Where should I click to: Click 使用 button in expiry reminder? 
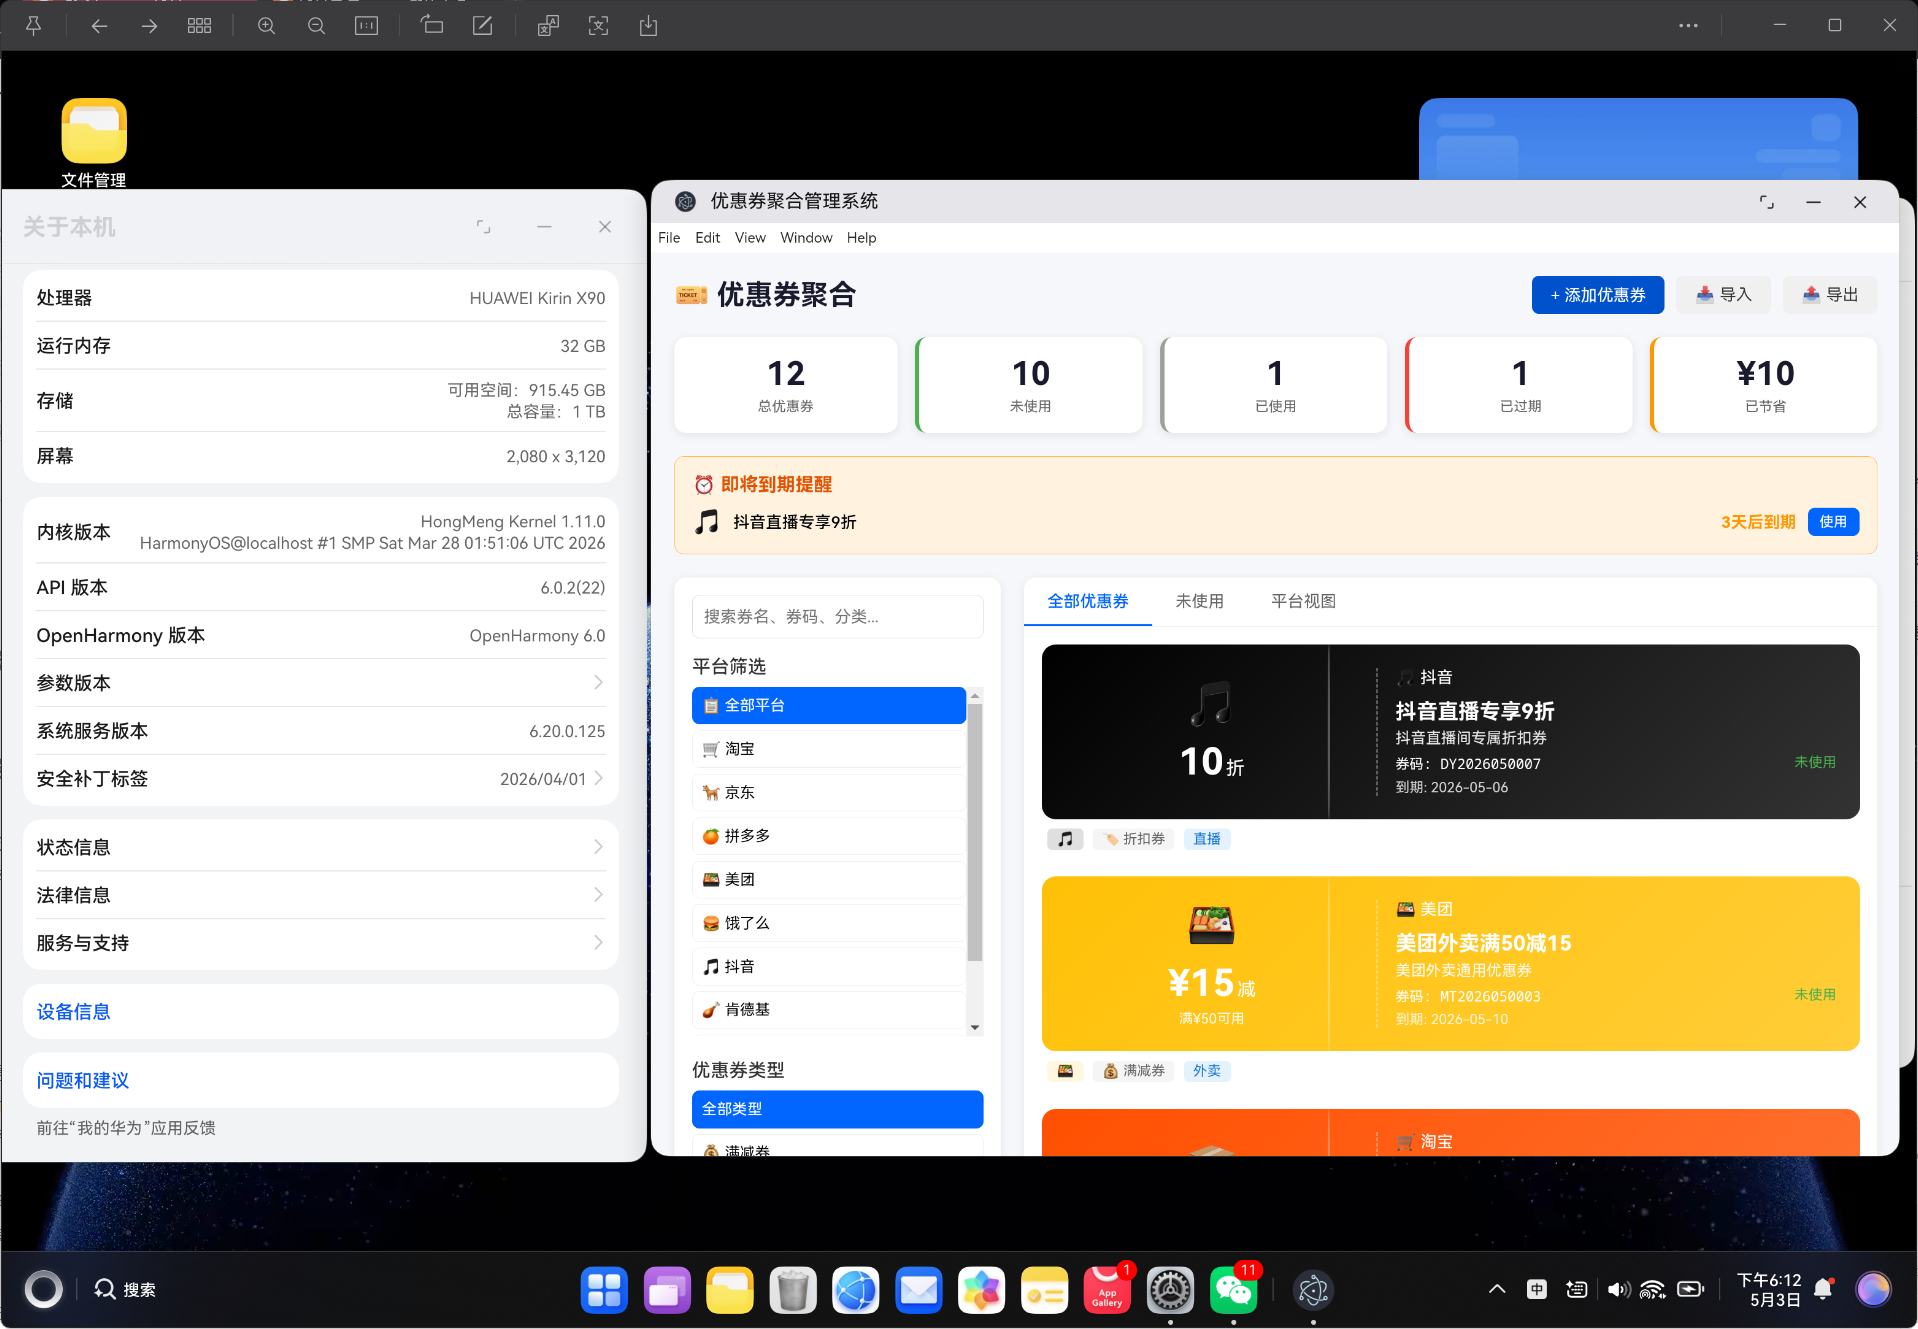(1833, 522)
